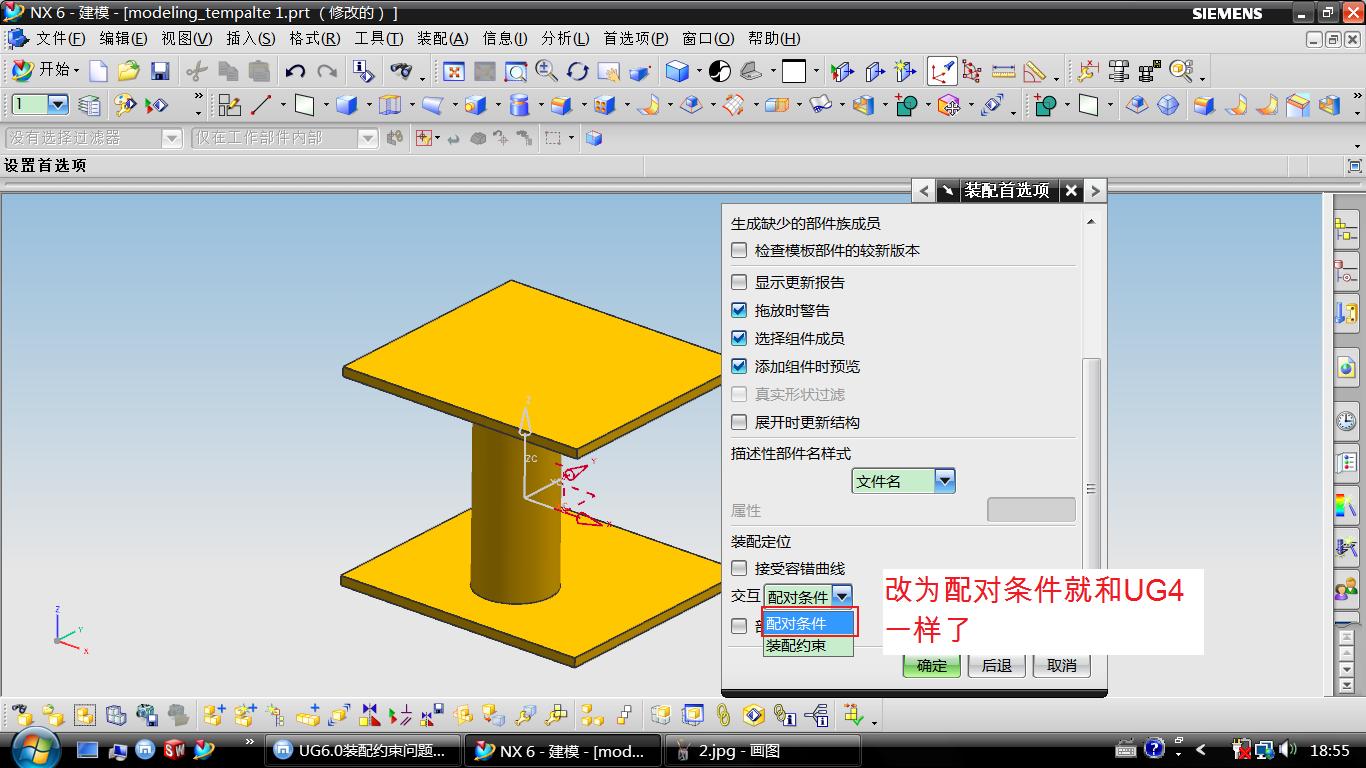Confirm the dialog with 确定
1366x768 pixels.
click(x=932, y=665)
